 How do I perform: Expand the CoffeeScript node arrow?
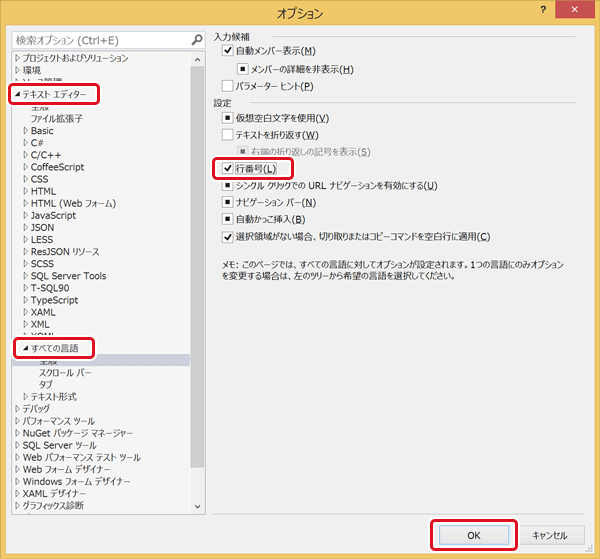(26, 167)
